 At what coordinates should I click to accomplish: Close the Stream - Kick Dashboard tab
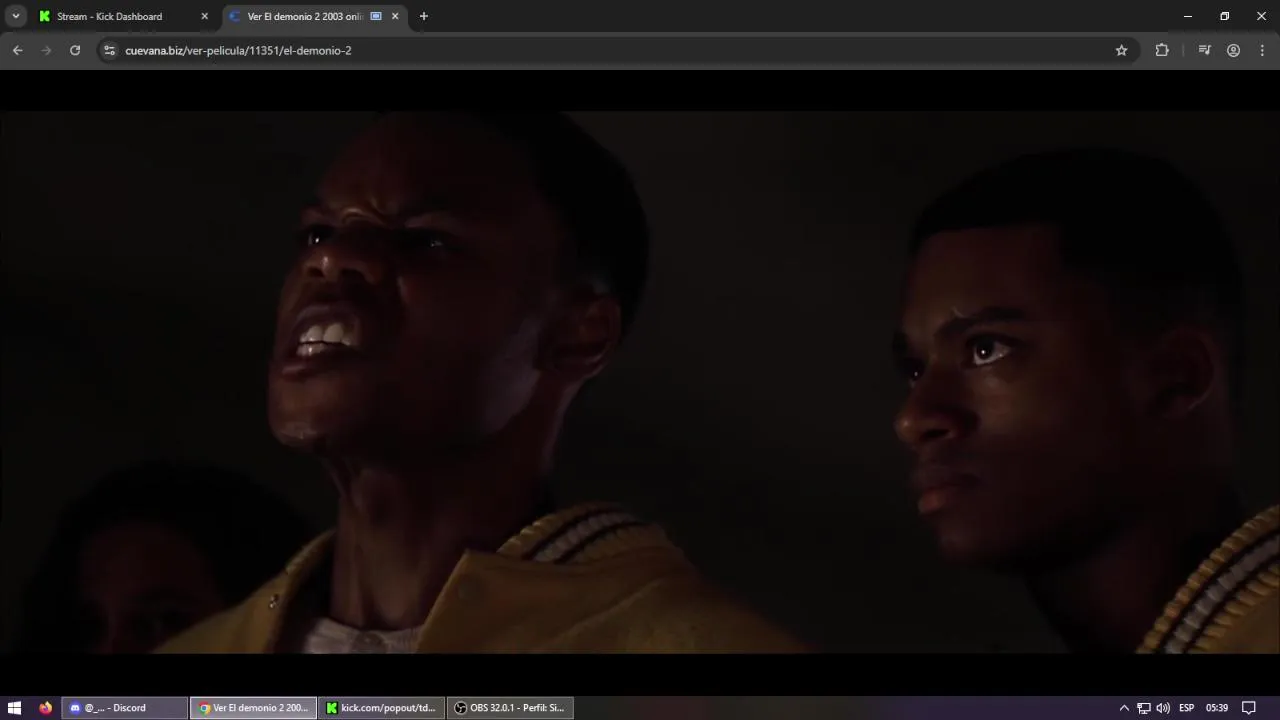coord(204,16)
